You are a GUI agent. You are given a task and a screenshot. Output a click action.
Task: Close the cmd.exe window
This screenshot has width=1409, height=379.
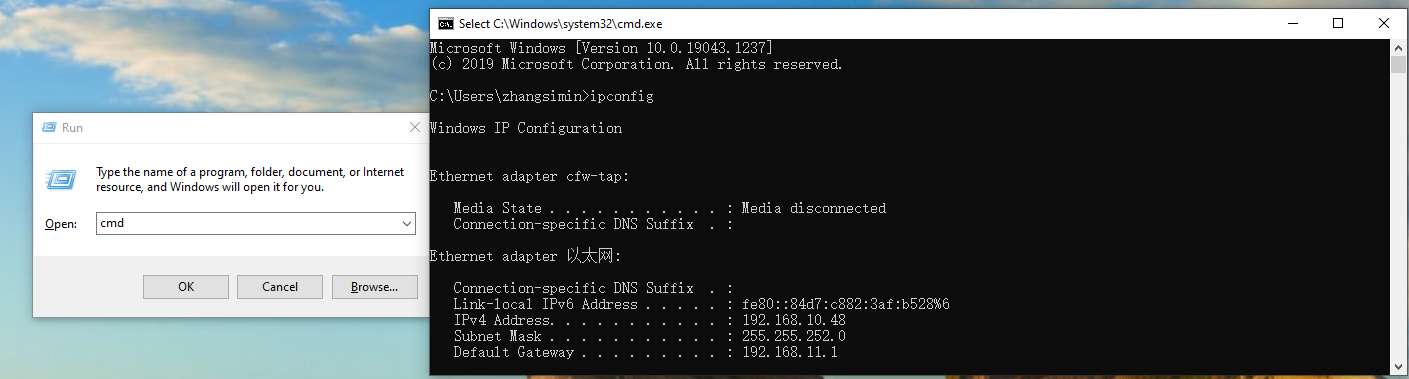pyautogui.click(x=1384, y=23)
